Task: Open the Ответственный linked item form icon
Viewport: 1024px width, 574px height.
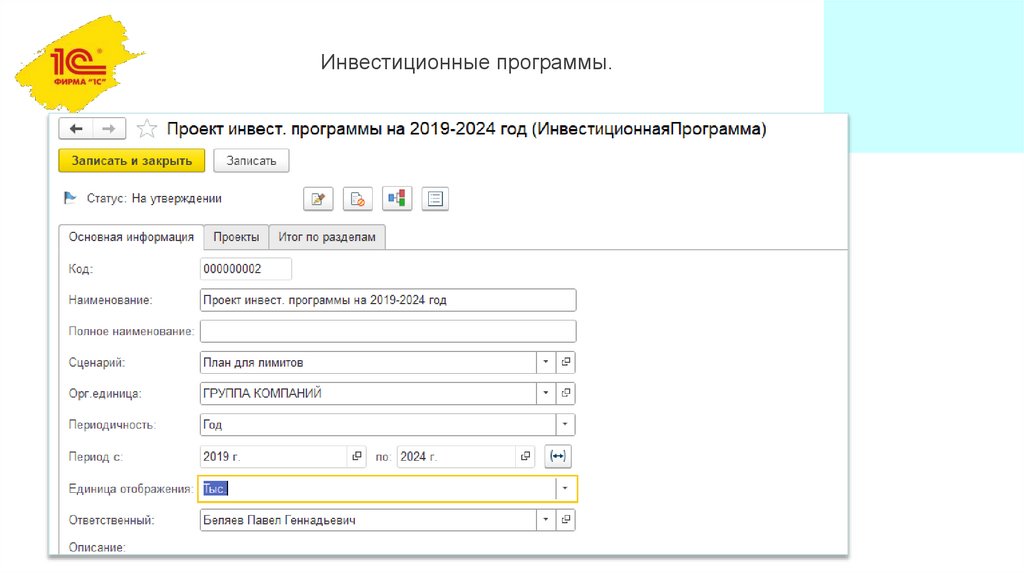Action: pyautogui.click(x=566, y=520)
